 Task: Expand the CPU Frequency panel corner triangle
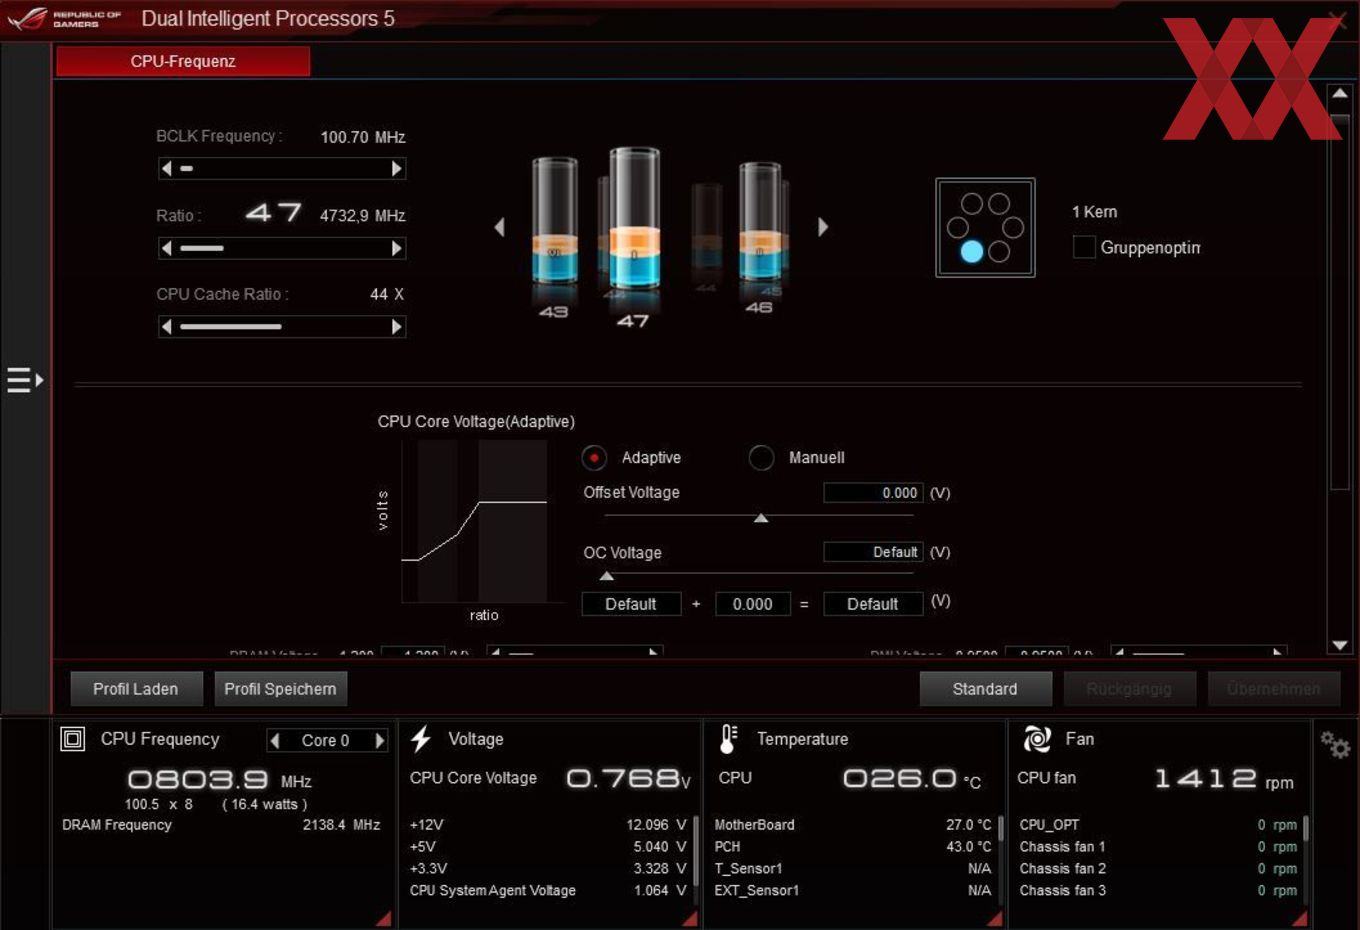click(384, 918)
